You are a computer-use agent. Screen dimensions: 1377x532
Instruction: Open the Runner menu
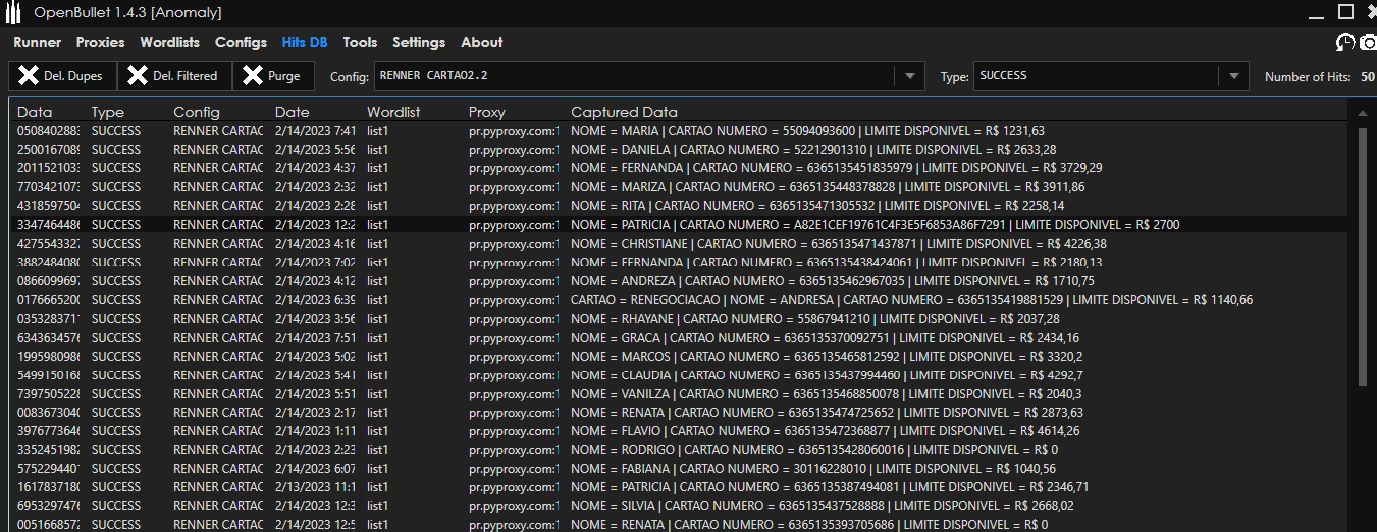(x=37, y=42)
